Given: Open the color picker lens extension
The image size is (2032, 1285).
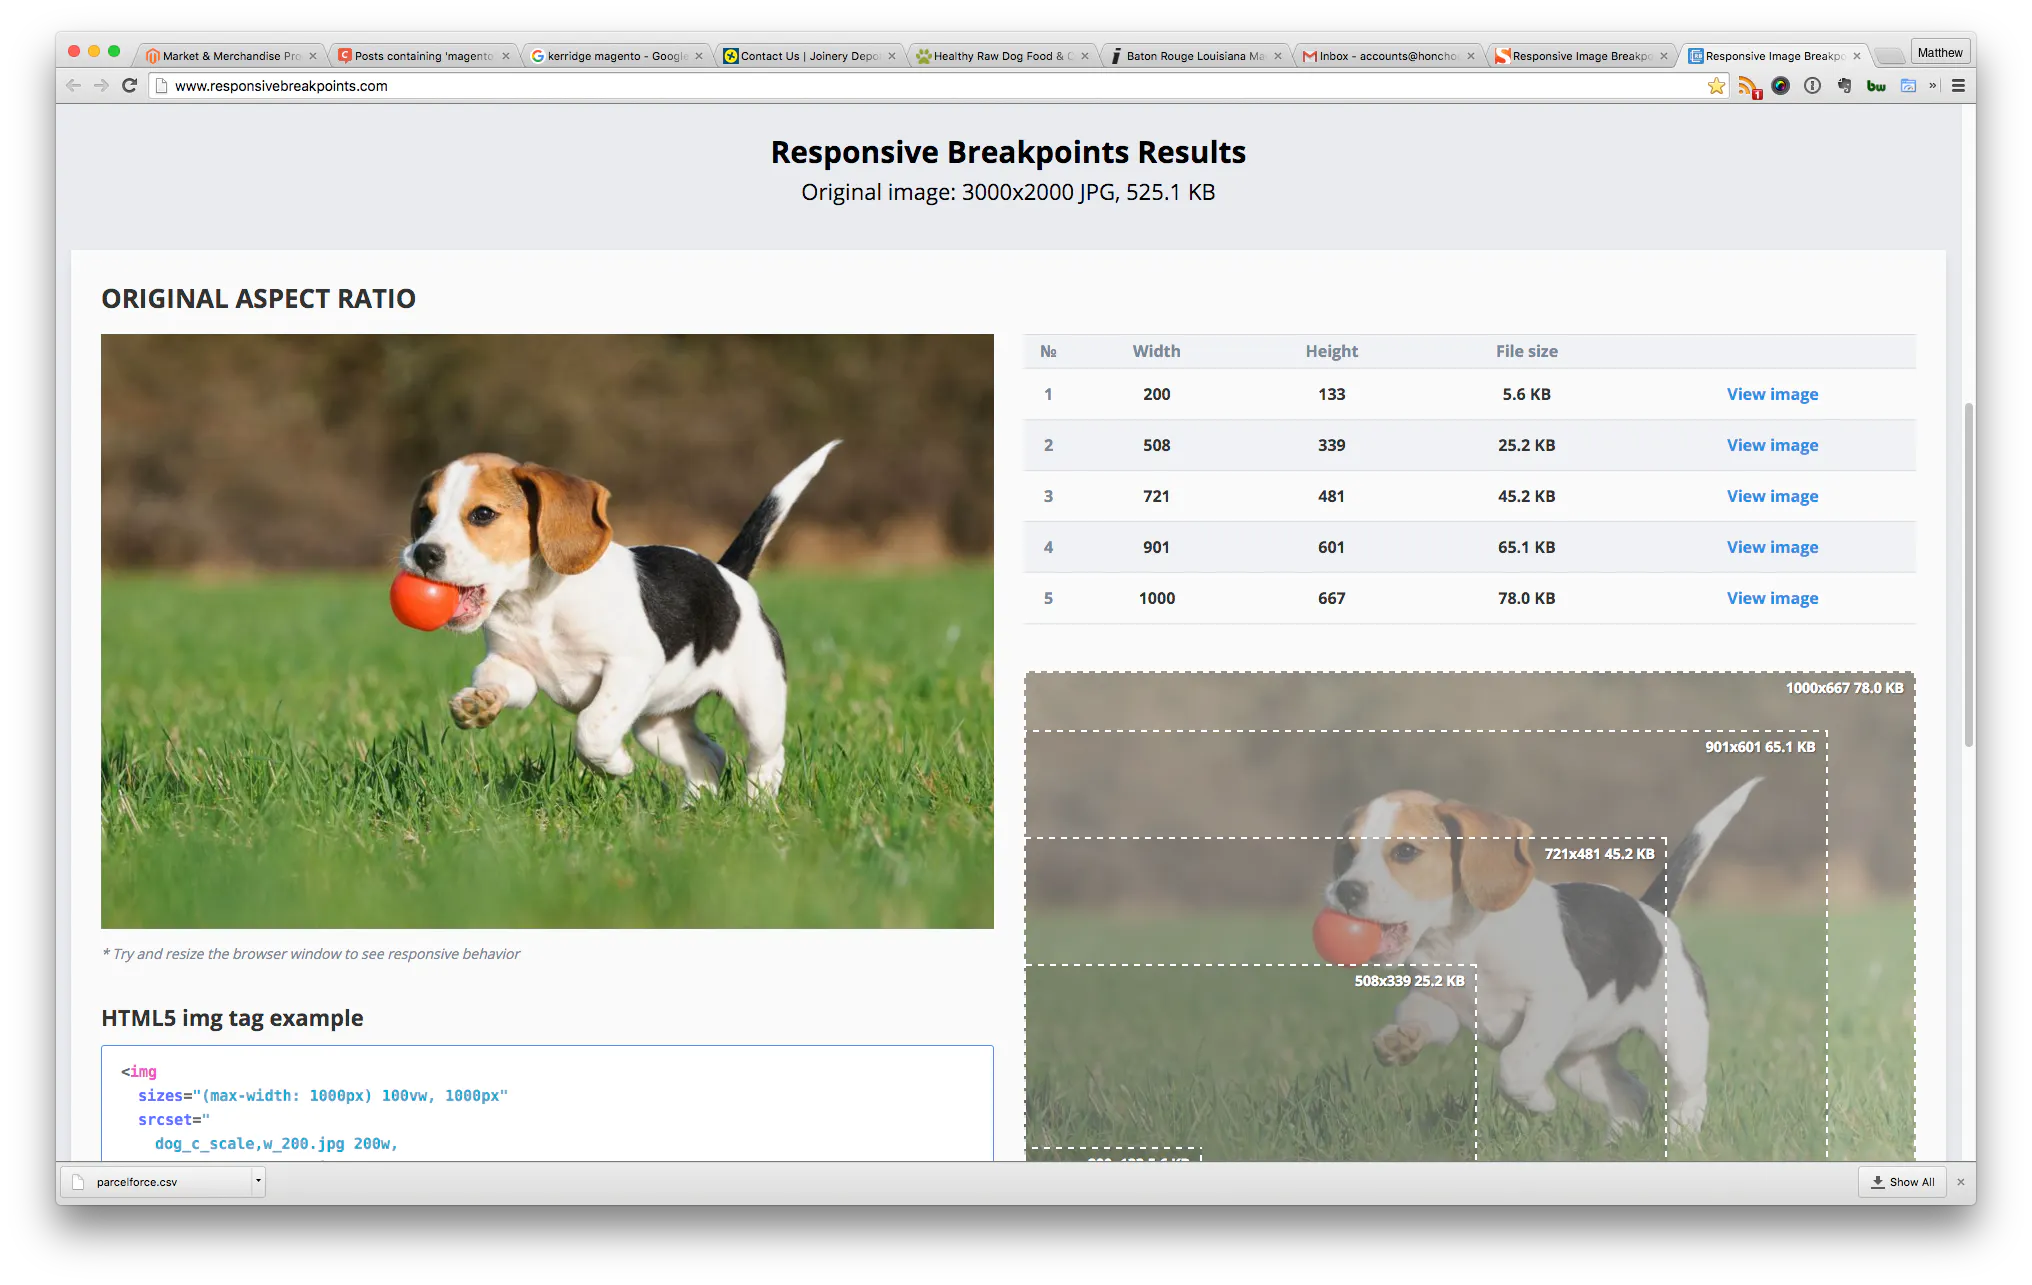Looking at the screenshot, I should (x=1780, y=86).
